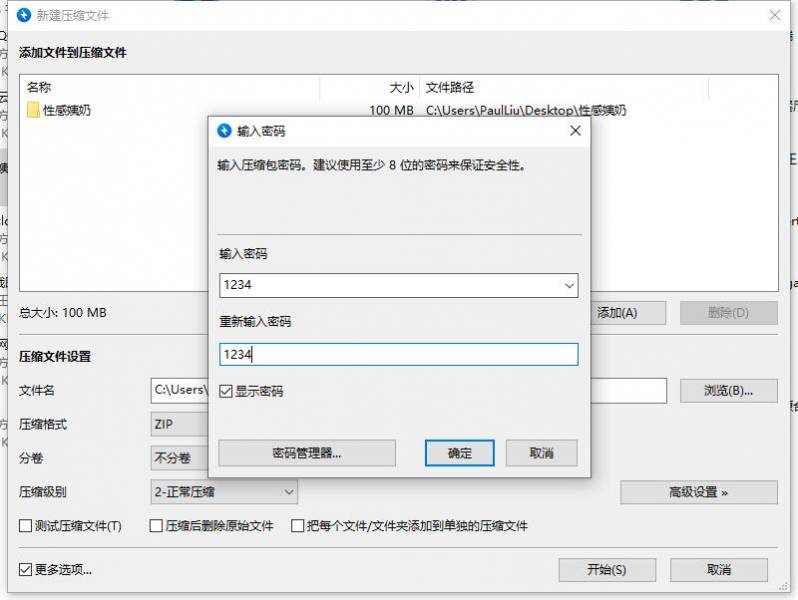
Task: Check the separate archive per file option
Action: 298,526
